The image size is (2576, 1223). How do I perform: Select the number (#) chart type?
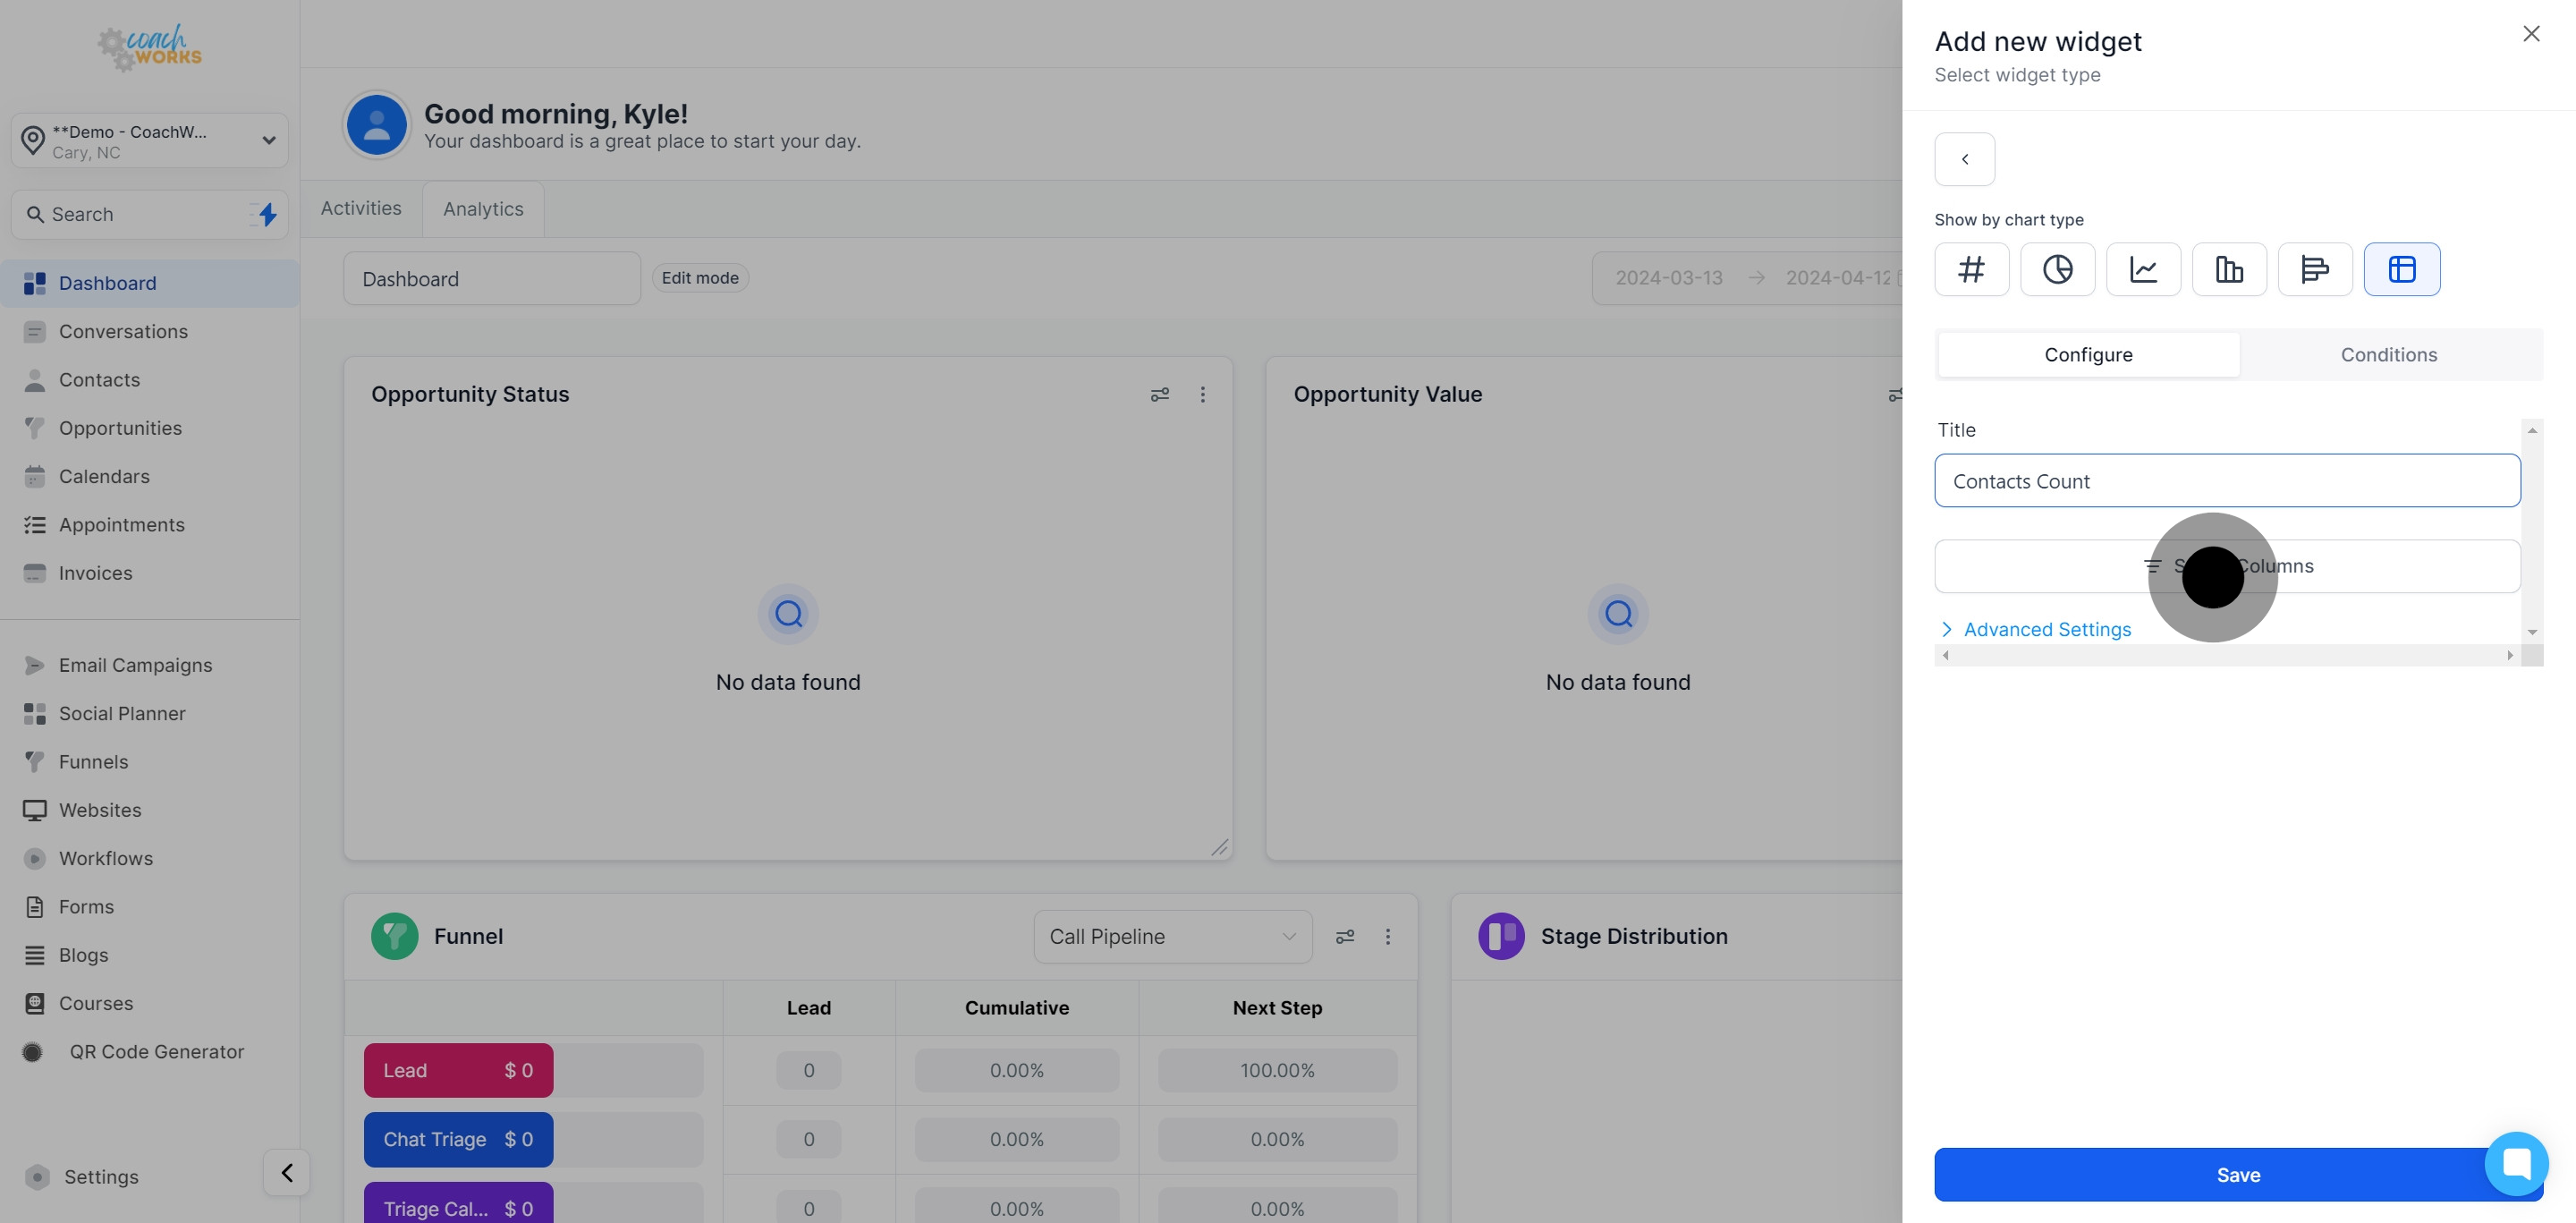click(1971, 269)
